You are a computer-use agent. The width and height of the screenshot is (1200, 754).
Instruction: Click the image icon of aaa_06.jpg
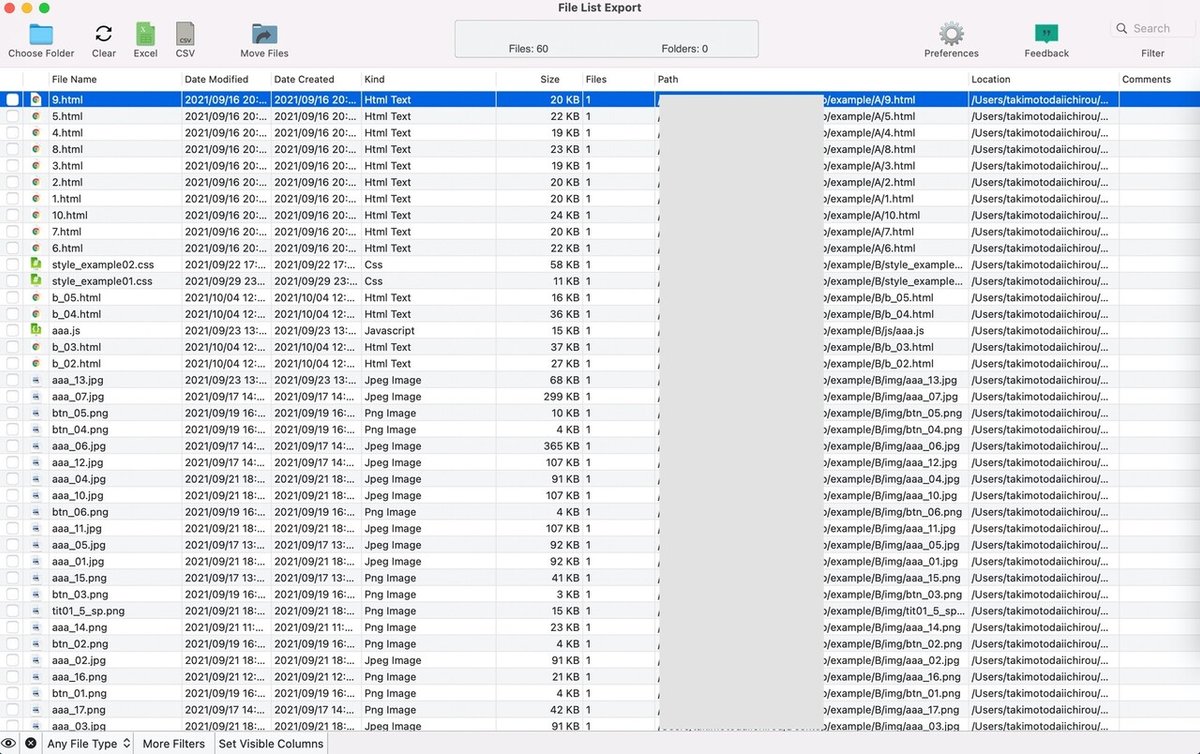point(36,446)
